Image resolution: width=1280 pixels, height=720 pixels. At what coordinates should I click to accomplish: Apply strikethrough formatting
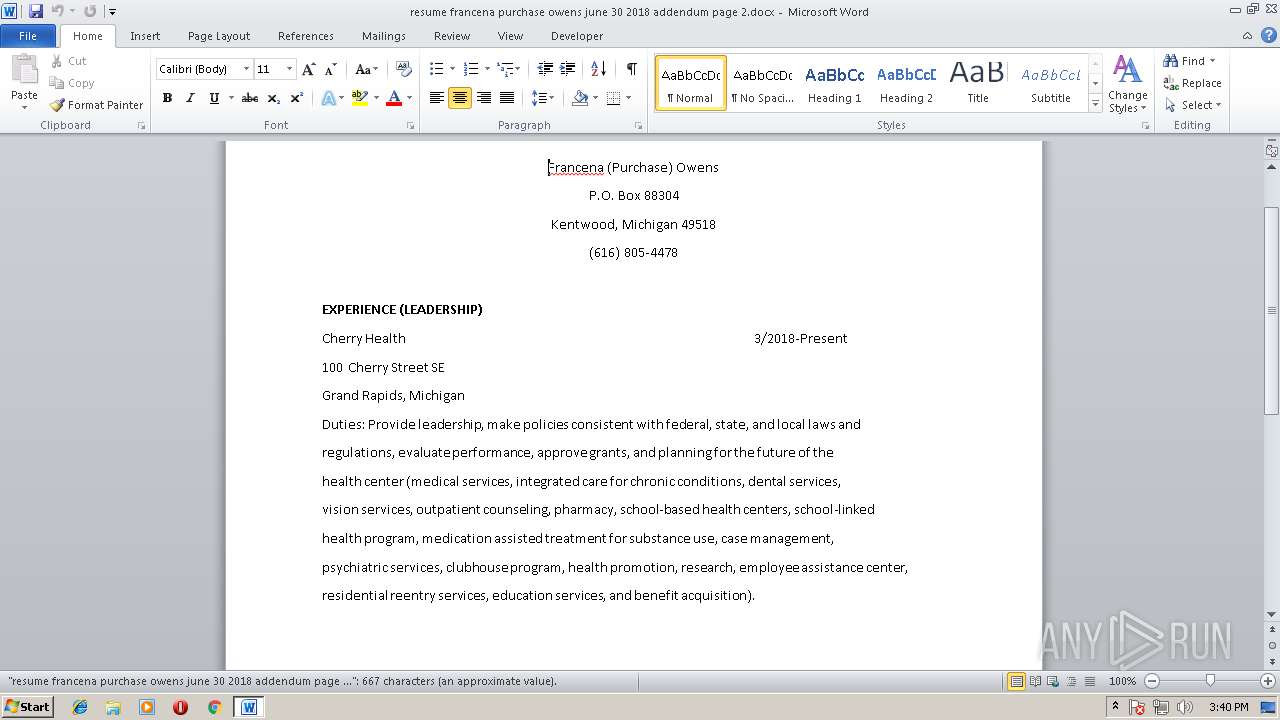coord(250,98)
